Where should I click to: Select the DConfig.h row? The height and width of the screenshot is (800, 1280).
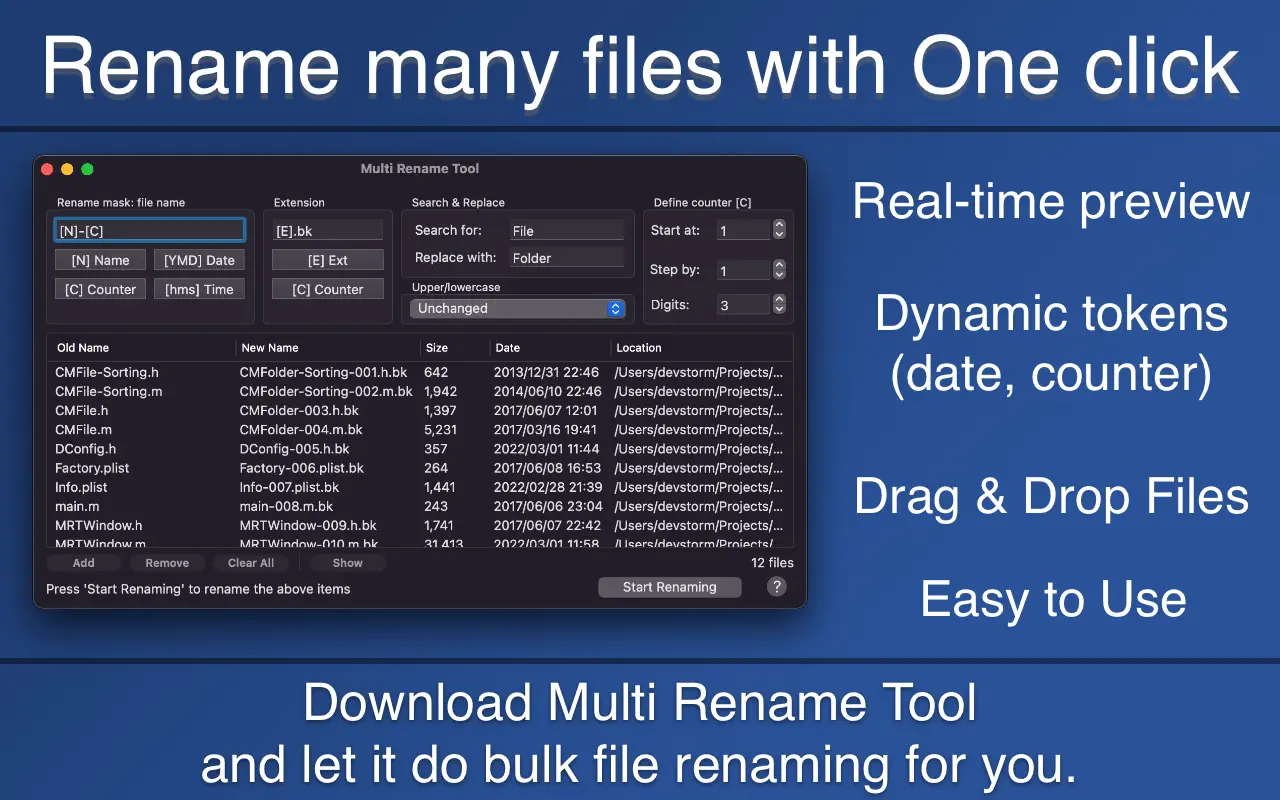pyautogui.click(x=420, y=449)
